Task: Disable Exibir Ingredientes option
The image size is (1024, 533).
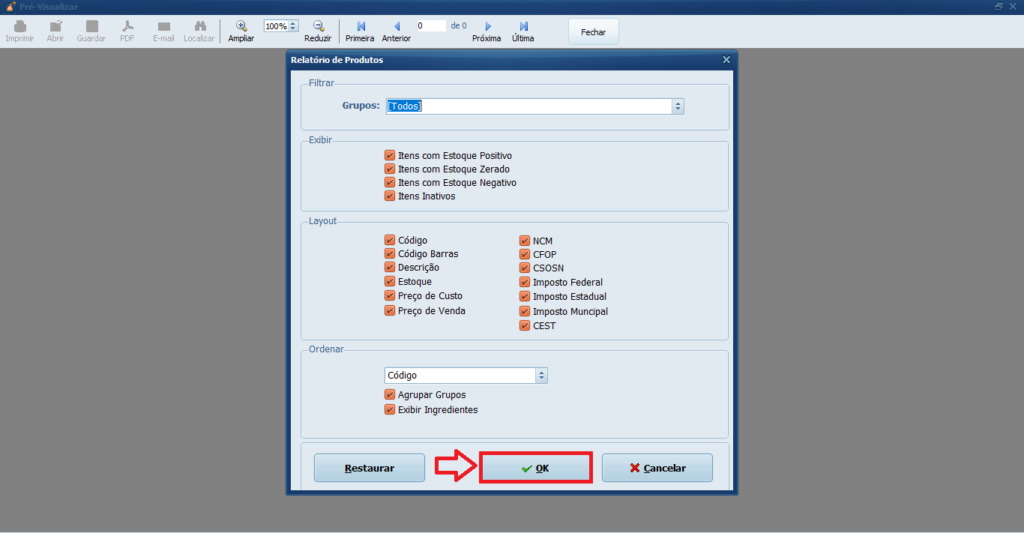Action: coord(390,410)
